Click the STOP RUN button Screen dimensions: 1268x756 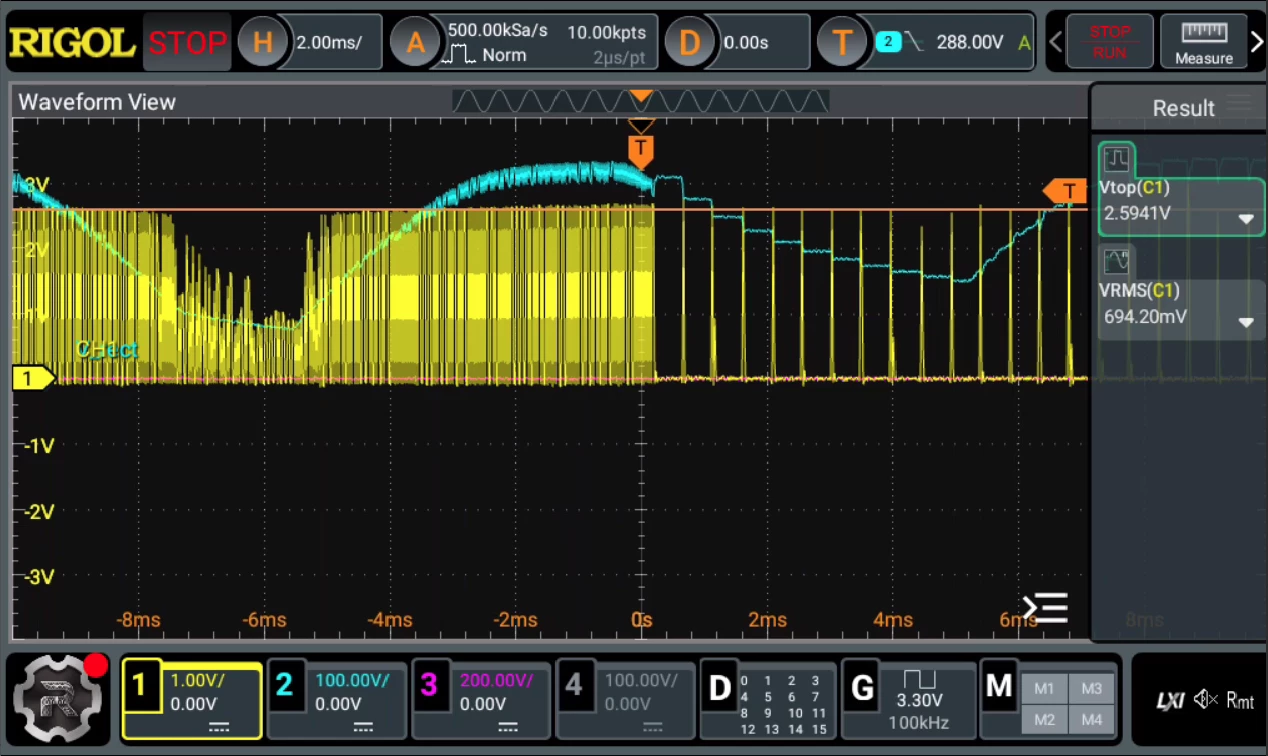(x=1110, y=42)
